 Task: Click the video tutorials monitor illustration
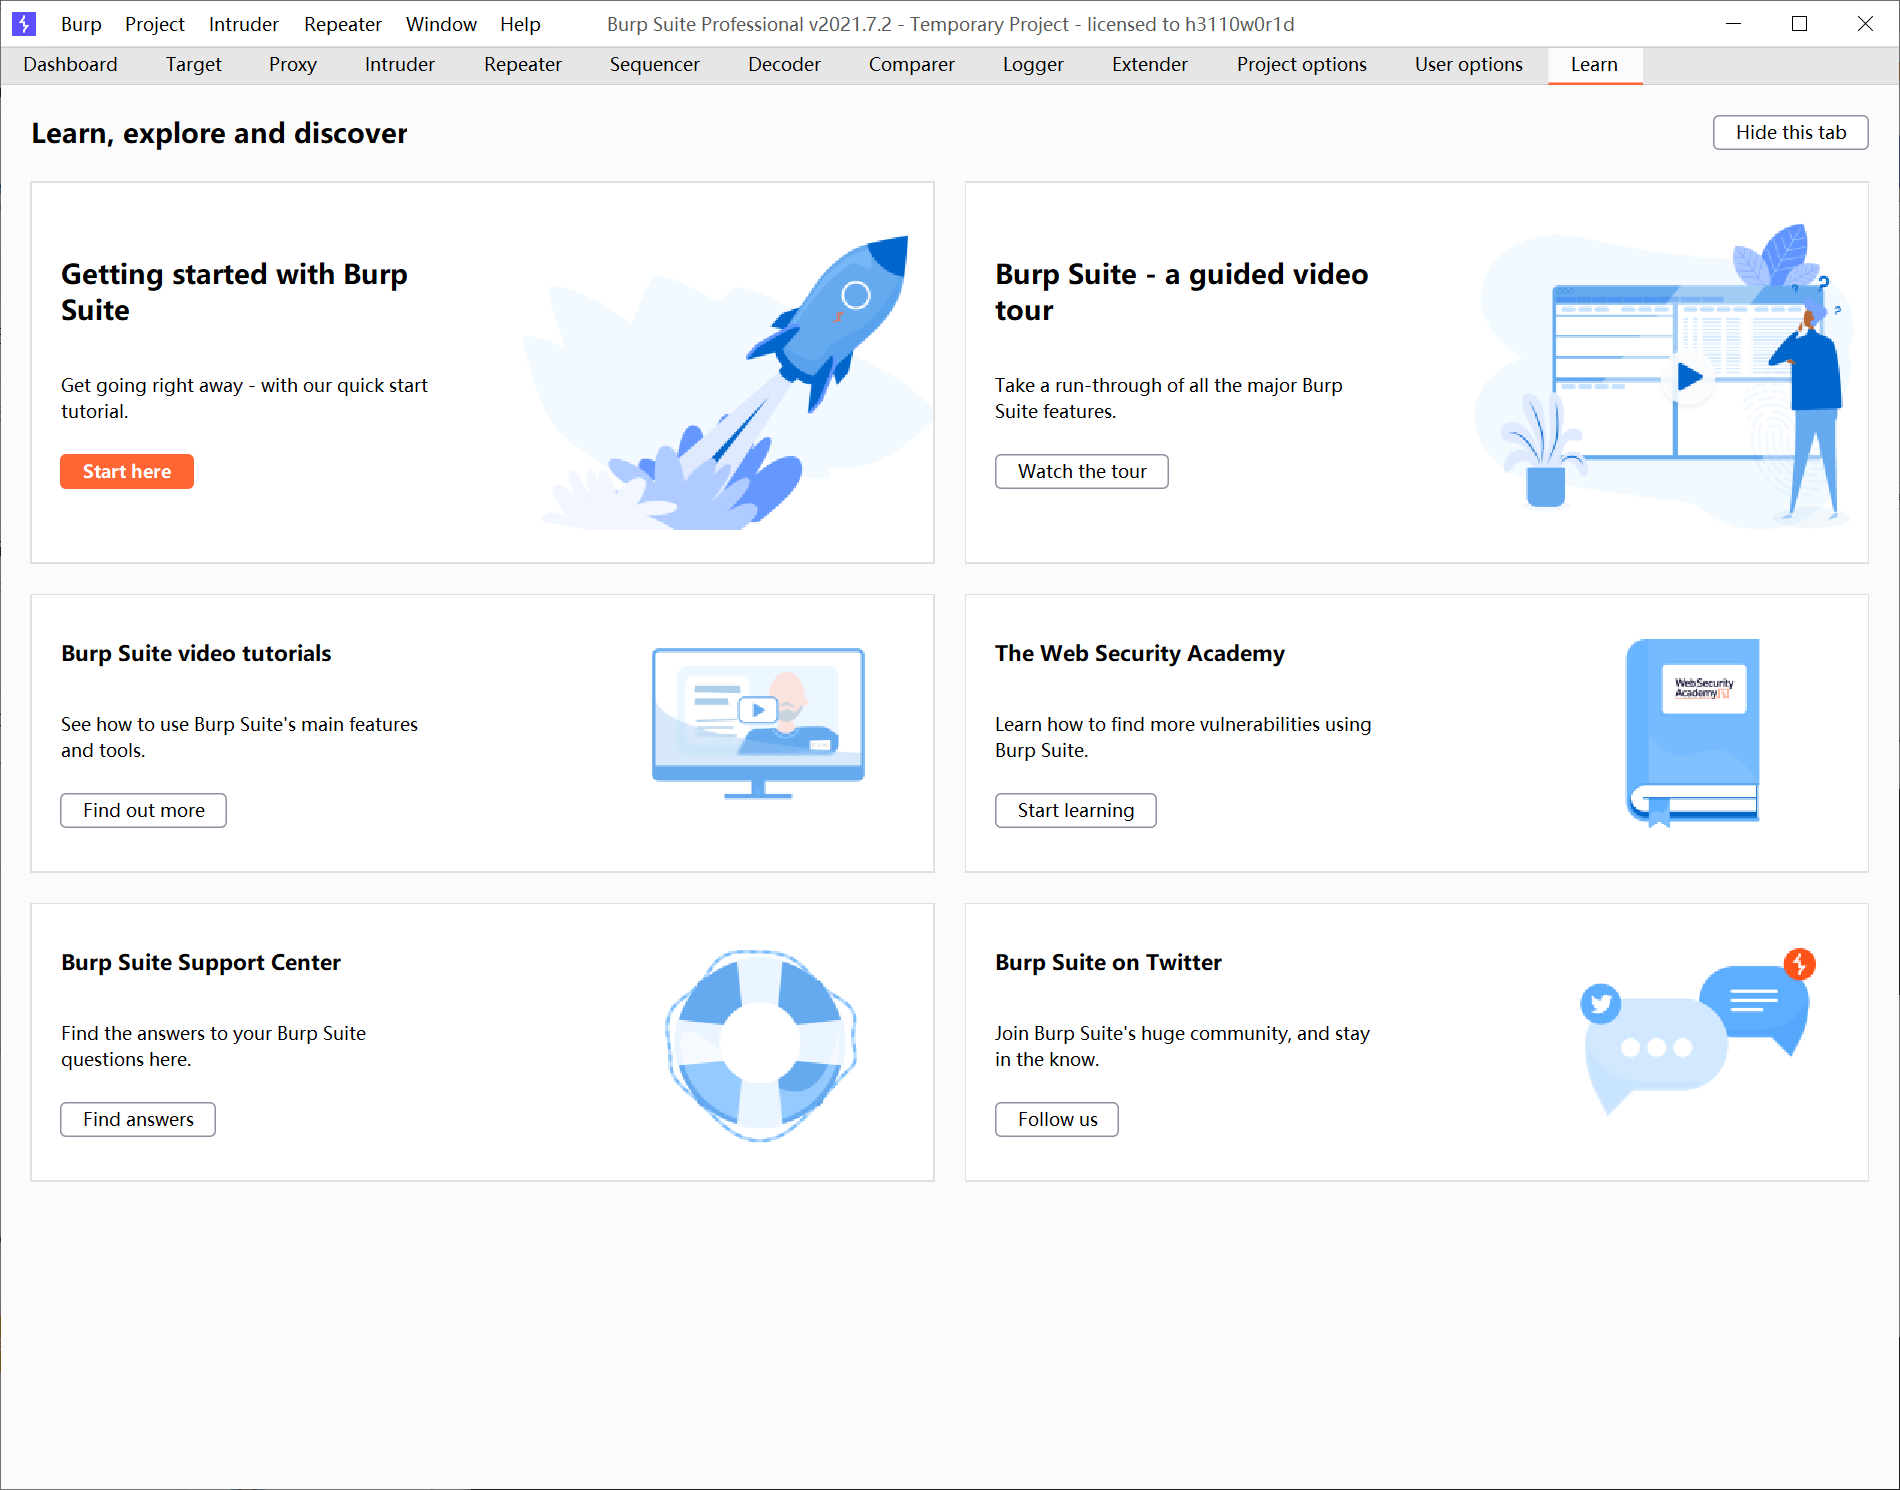point(758,723)
